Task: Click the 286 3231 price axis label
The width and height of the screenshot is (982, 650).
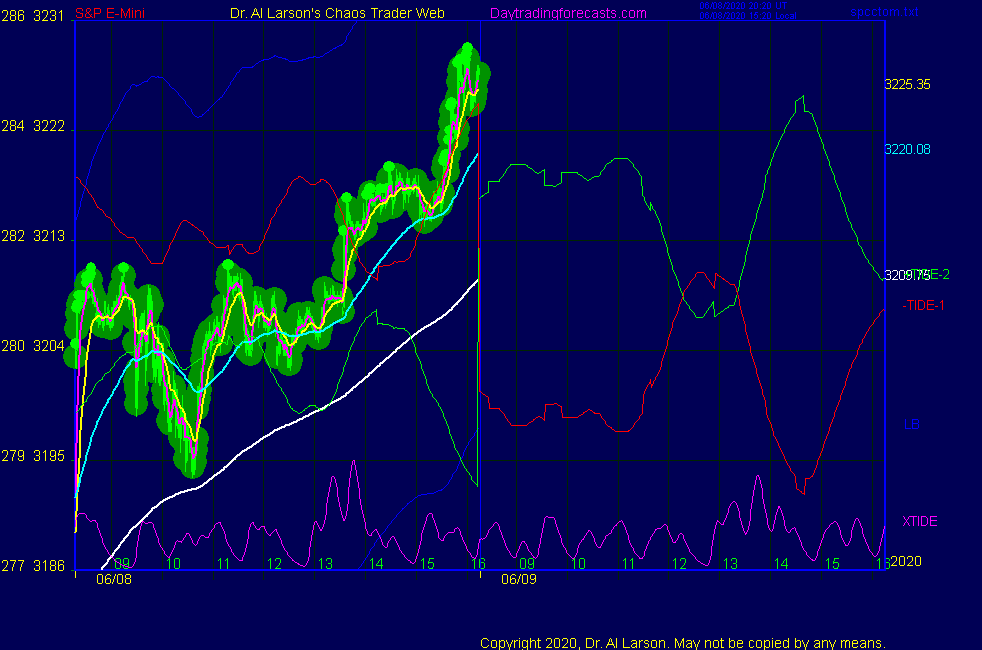Action: point(33,16)
